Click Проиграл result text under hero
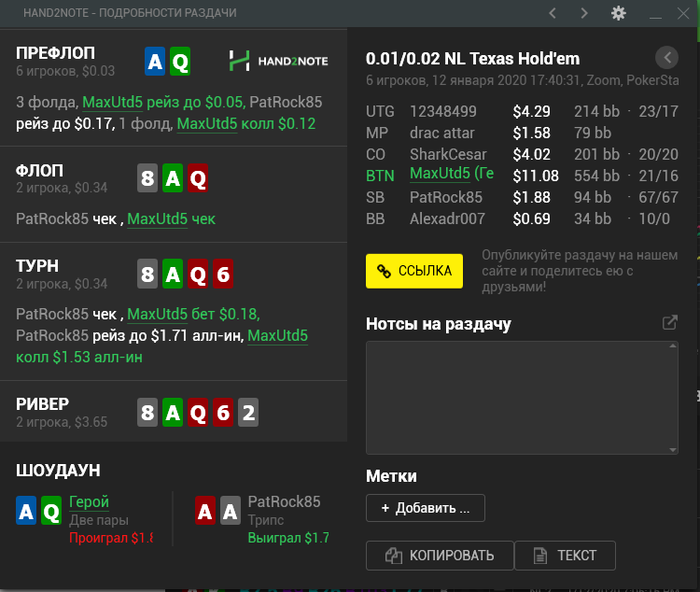Screen dimensions: 700x592 111,538
